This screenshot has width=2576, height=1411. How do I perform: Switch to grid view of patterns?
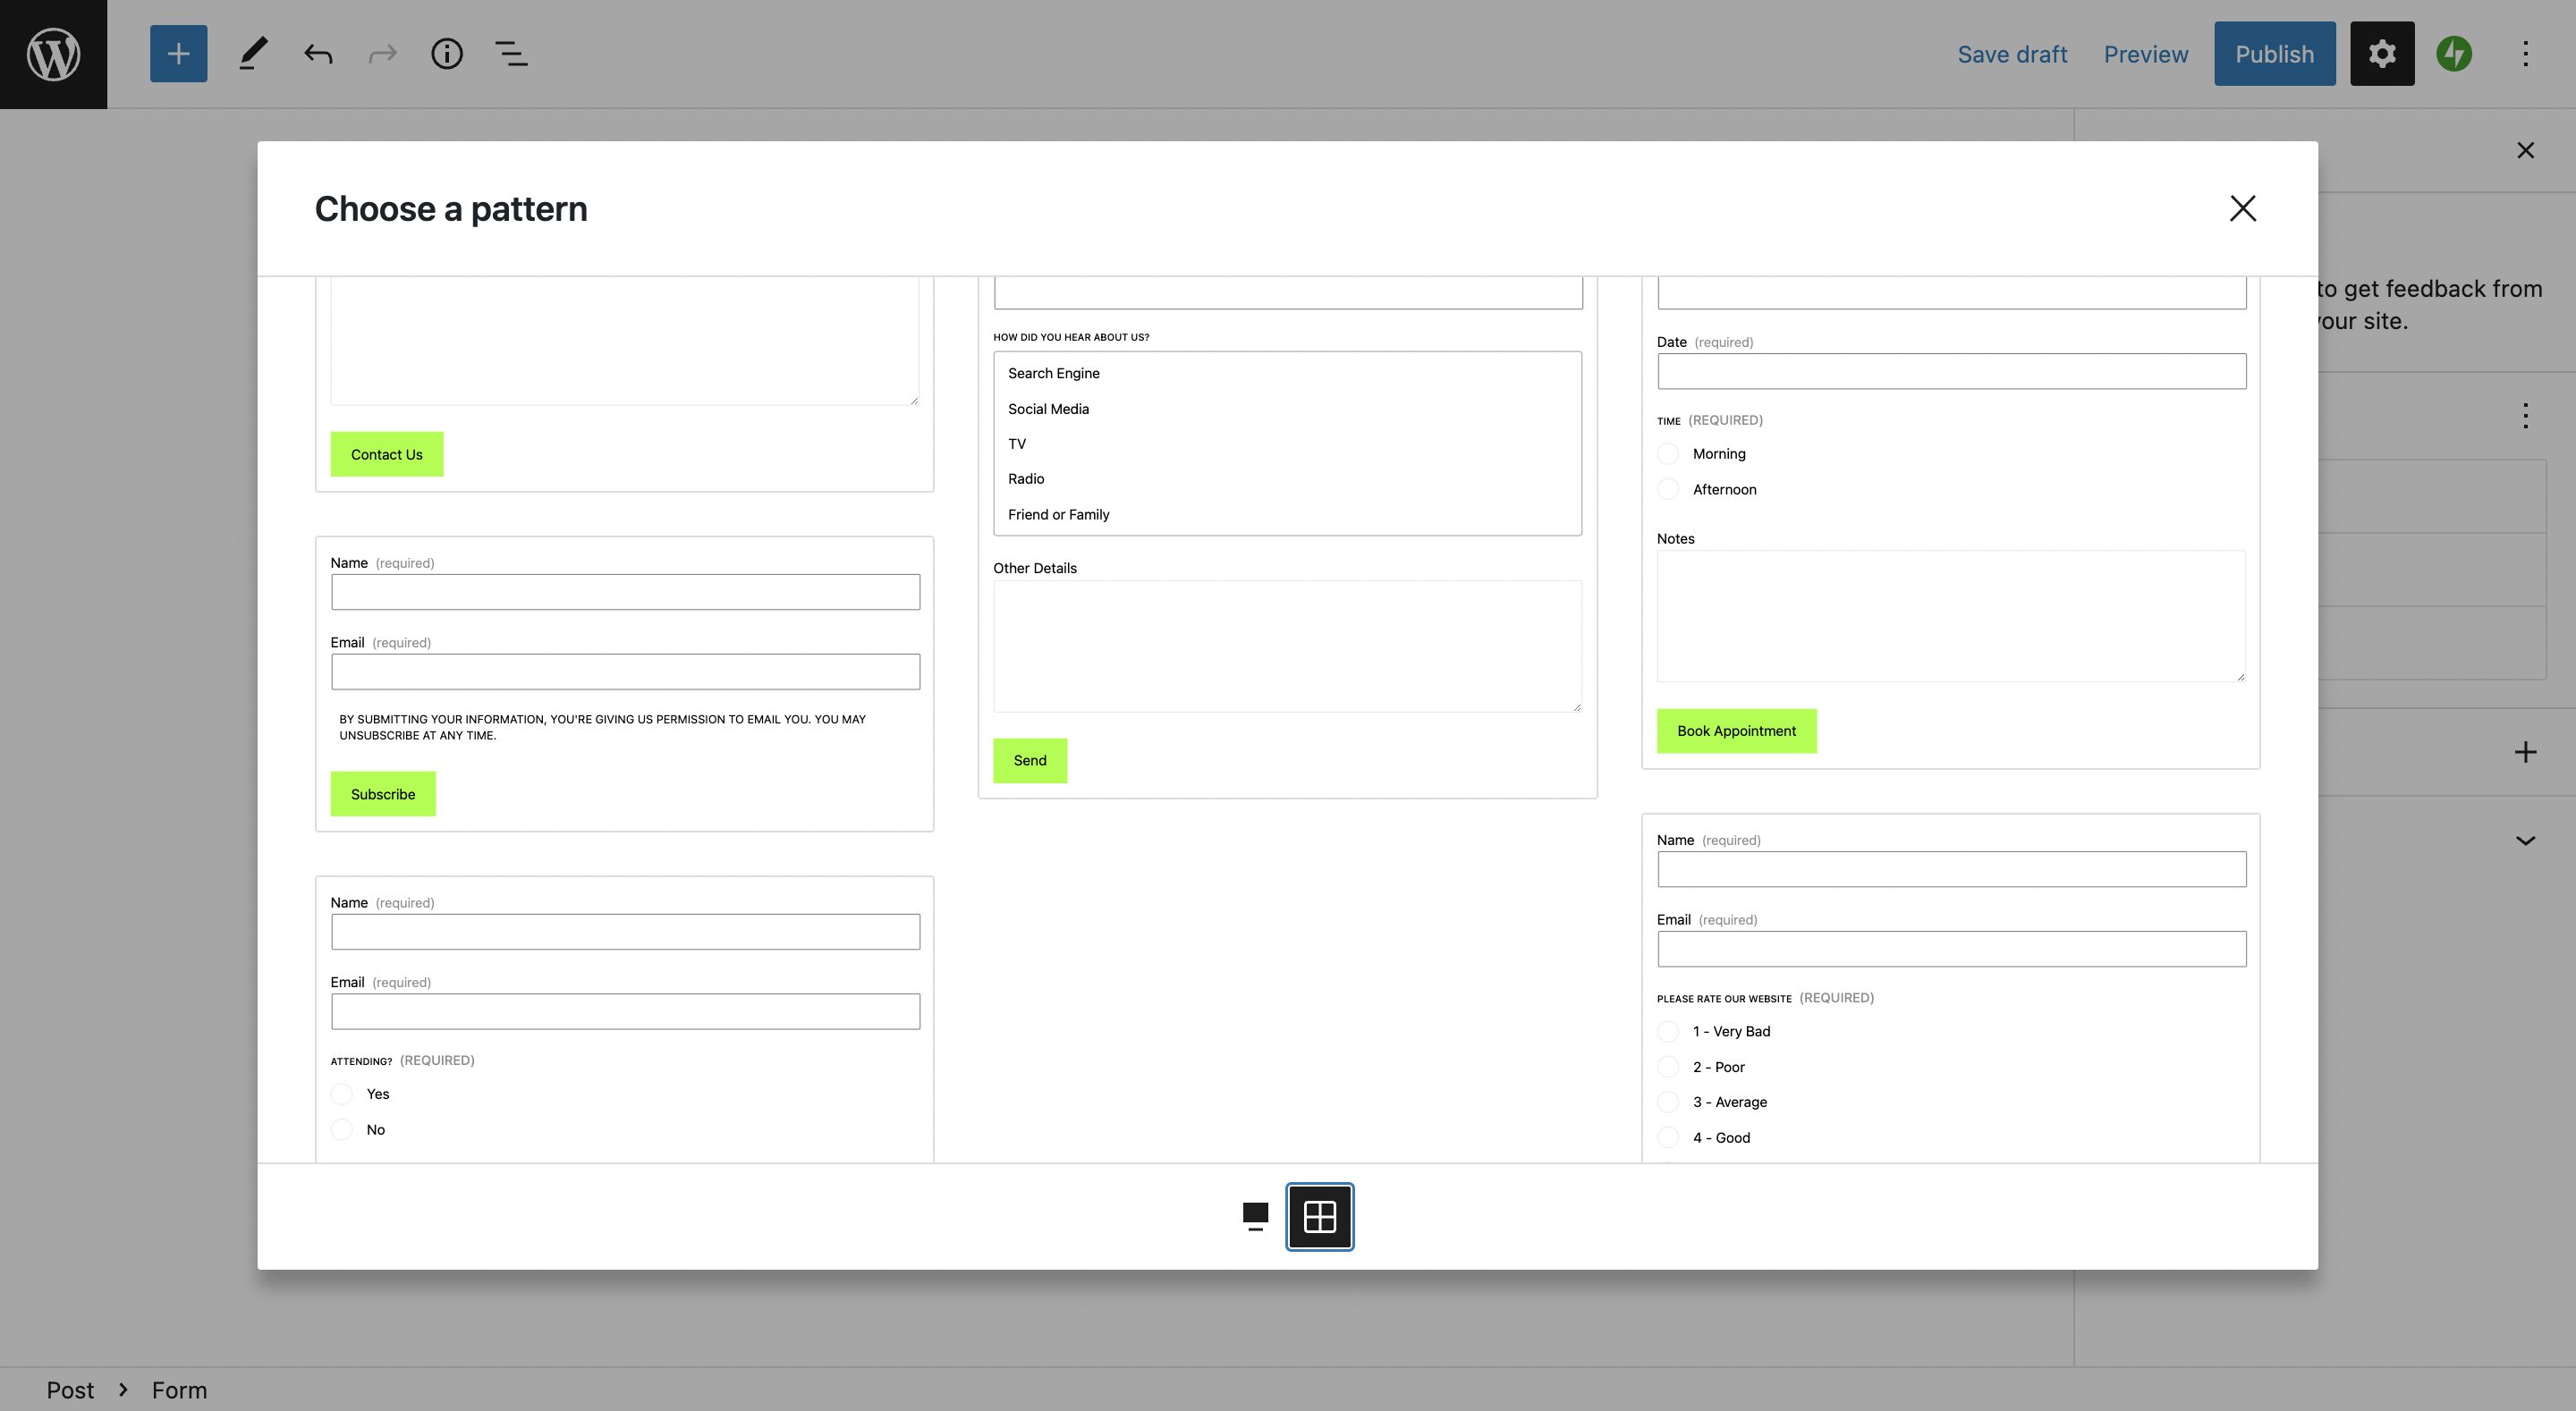tap(1319, 1216)
